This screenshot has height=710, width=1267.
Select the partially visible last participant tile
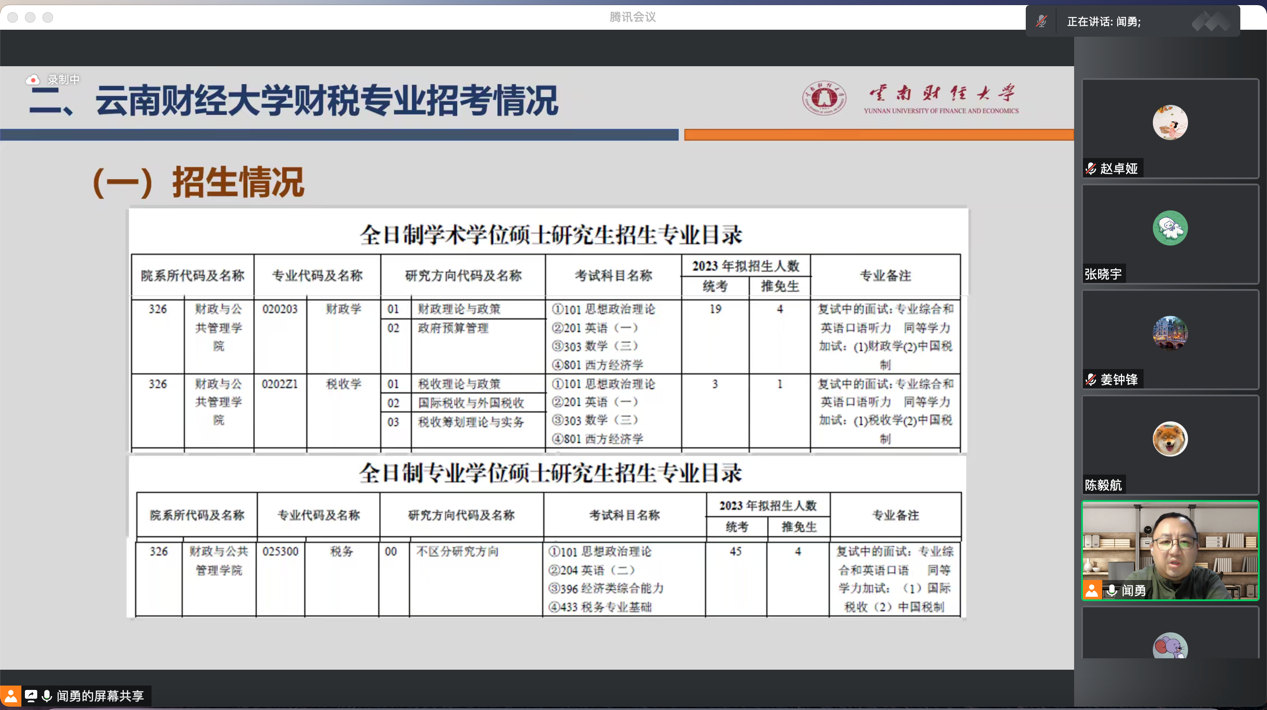pos(1170,634)
